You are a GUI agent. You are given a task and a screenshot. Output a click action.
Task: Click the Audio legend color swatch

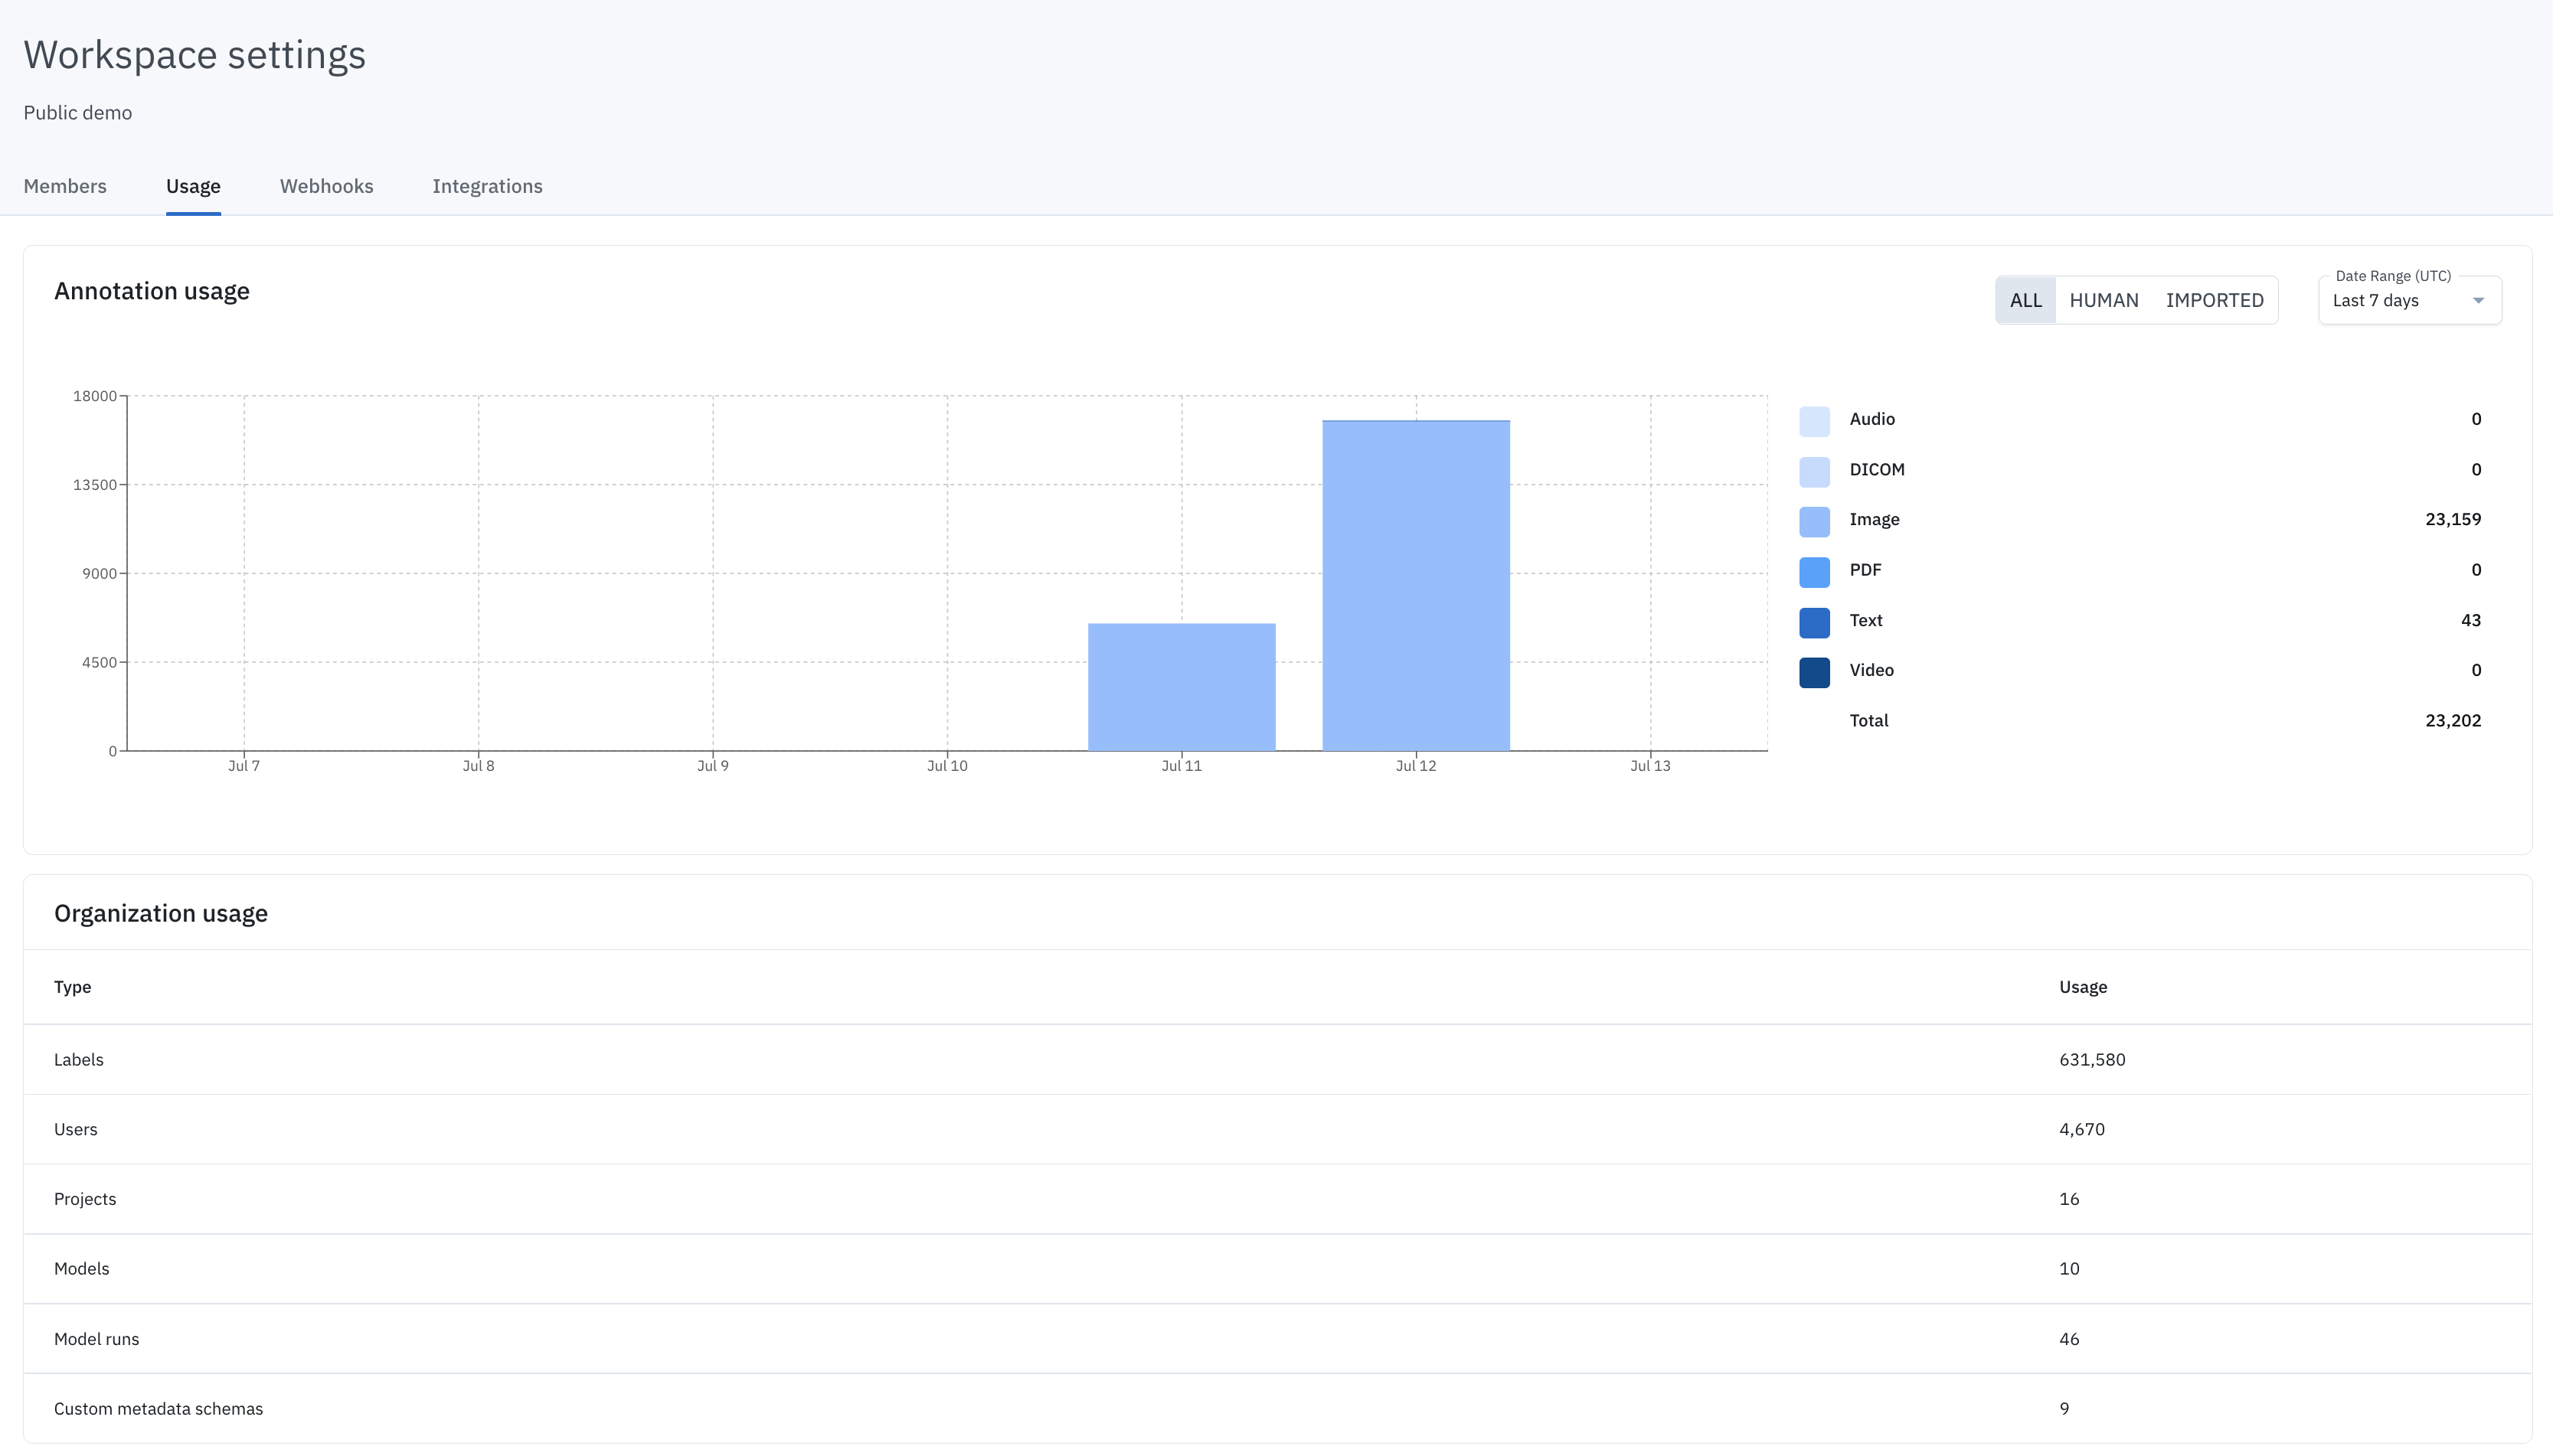[1814, 420]
